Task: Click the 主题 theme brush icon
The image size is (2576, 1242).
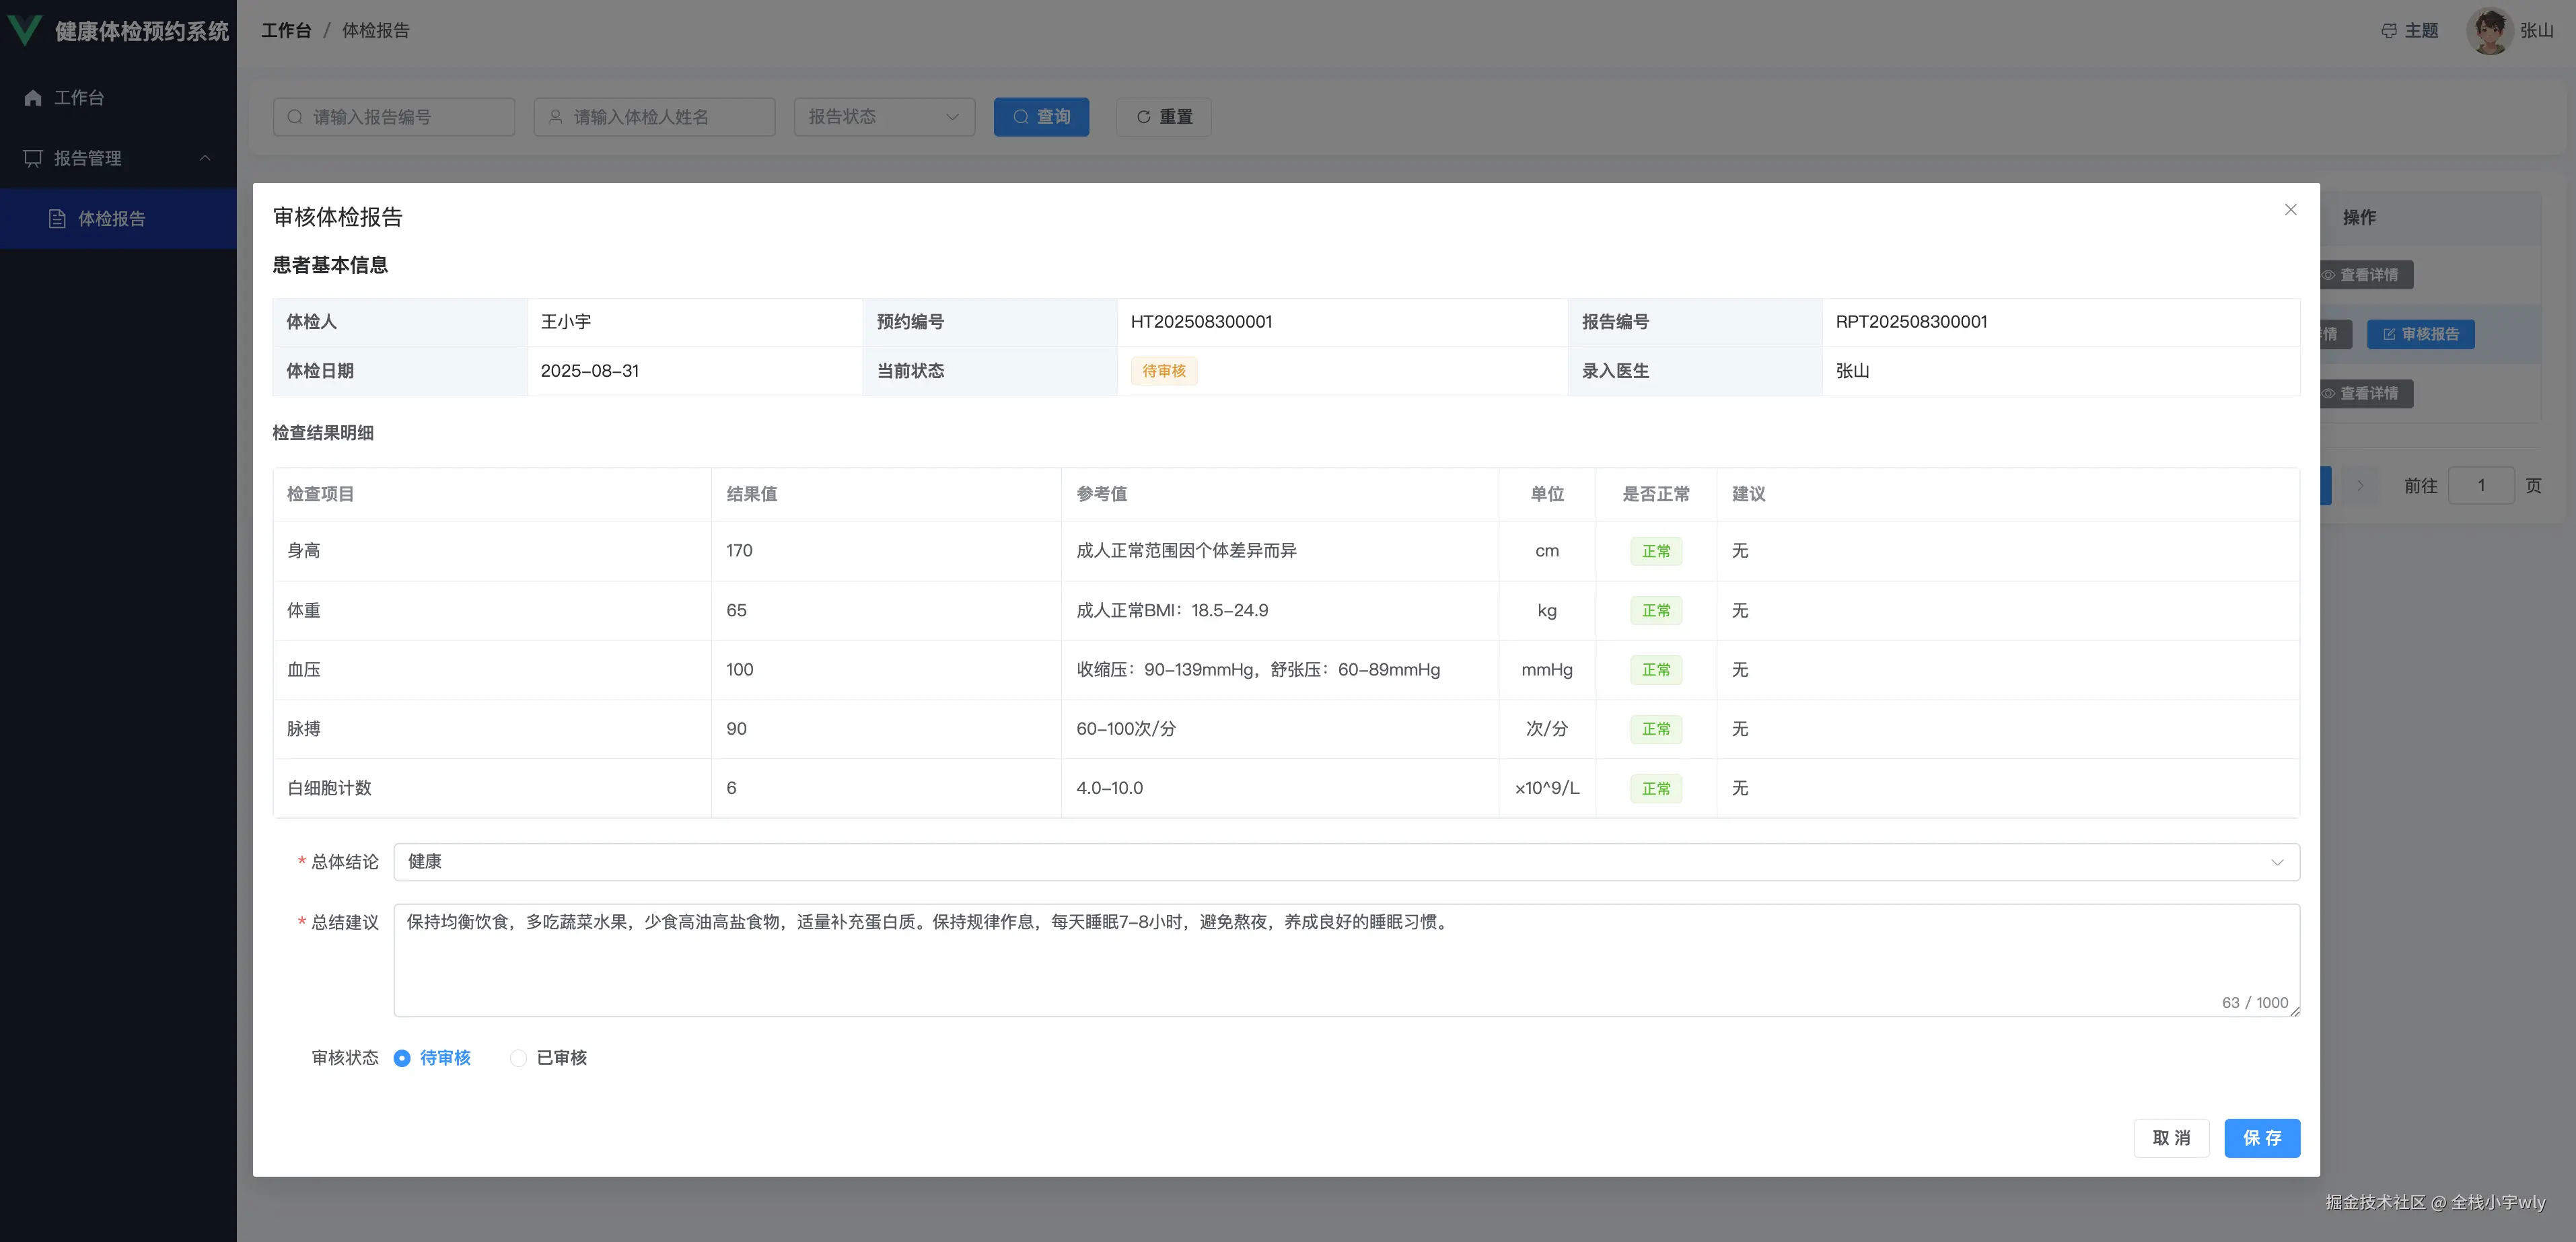Action: (2389, 31)
